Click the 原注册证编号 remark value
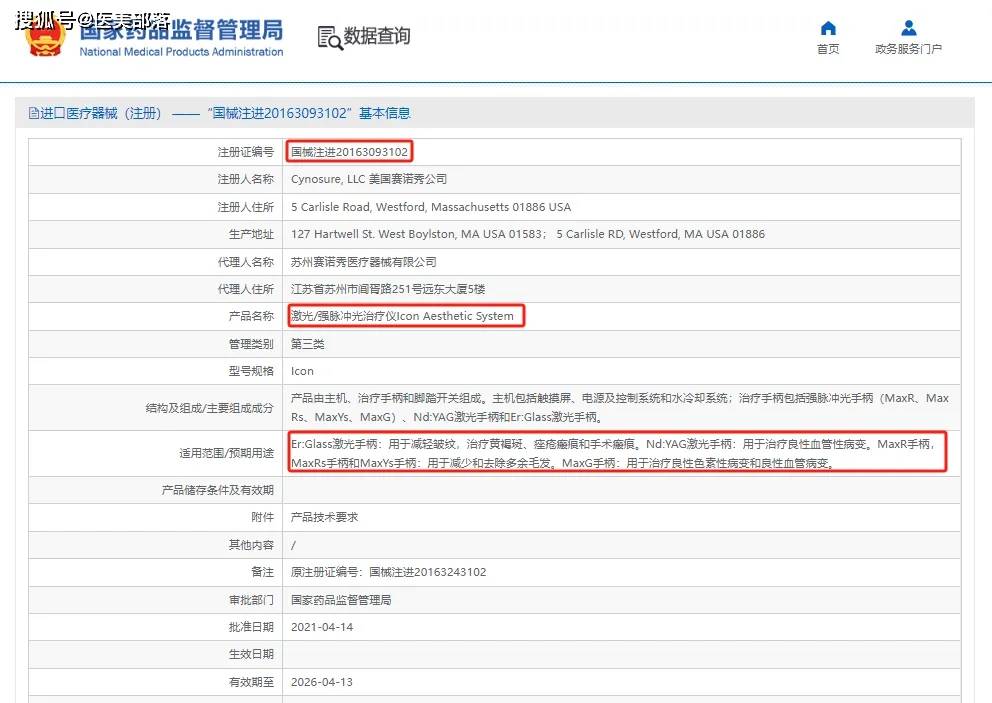Viewport: 992px width, 703px height. [388, 572]
